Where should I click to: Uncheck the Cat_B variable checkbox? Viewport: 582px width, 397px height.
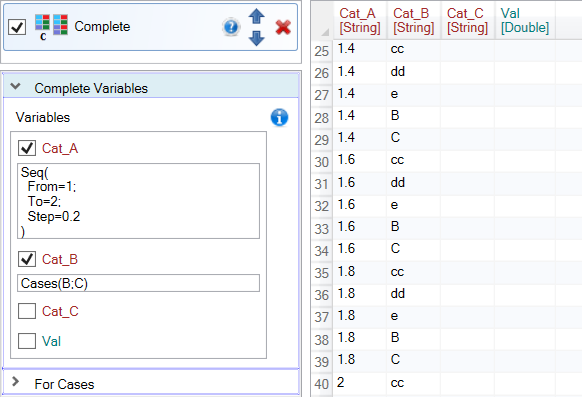(27, 259)
